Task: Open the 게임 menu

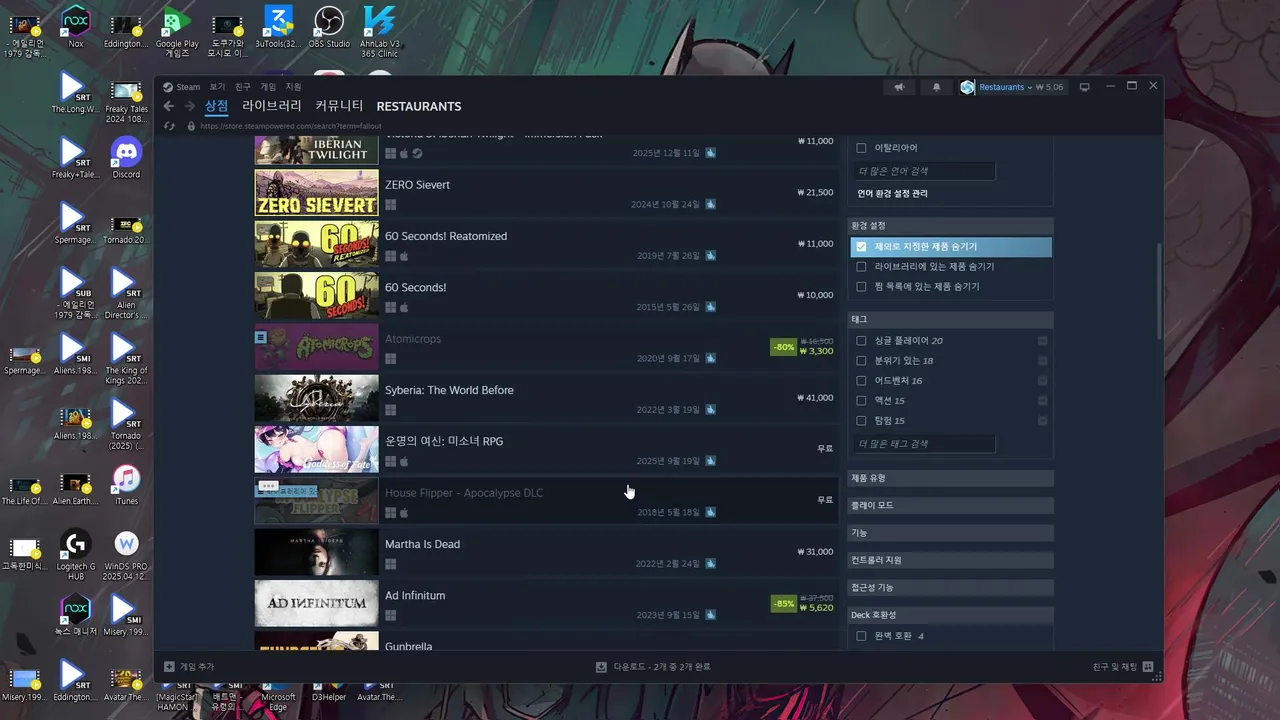Action: coord(268,87)
